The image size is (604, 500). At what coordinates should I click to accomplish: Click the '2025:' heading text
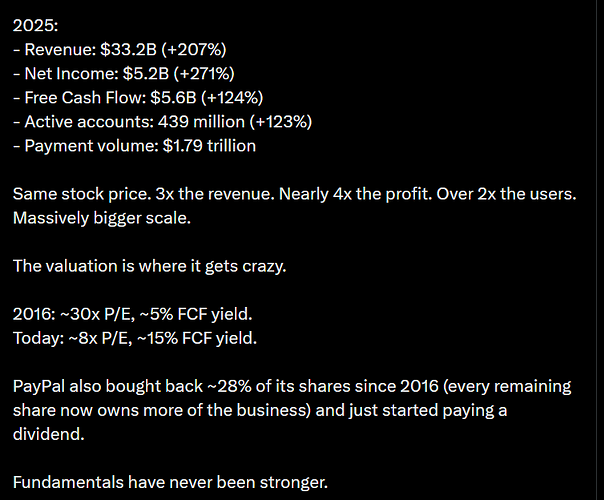pyautogui.click(x=35, y=26)
